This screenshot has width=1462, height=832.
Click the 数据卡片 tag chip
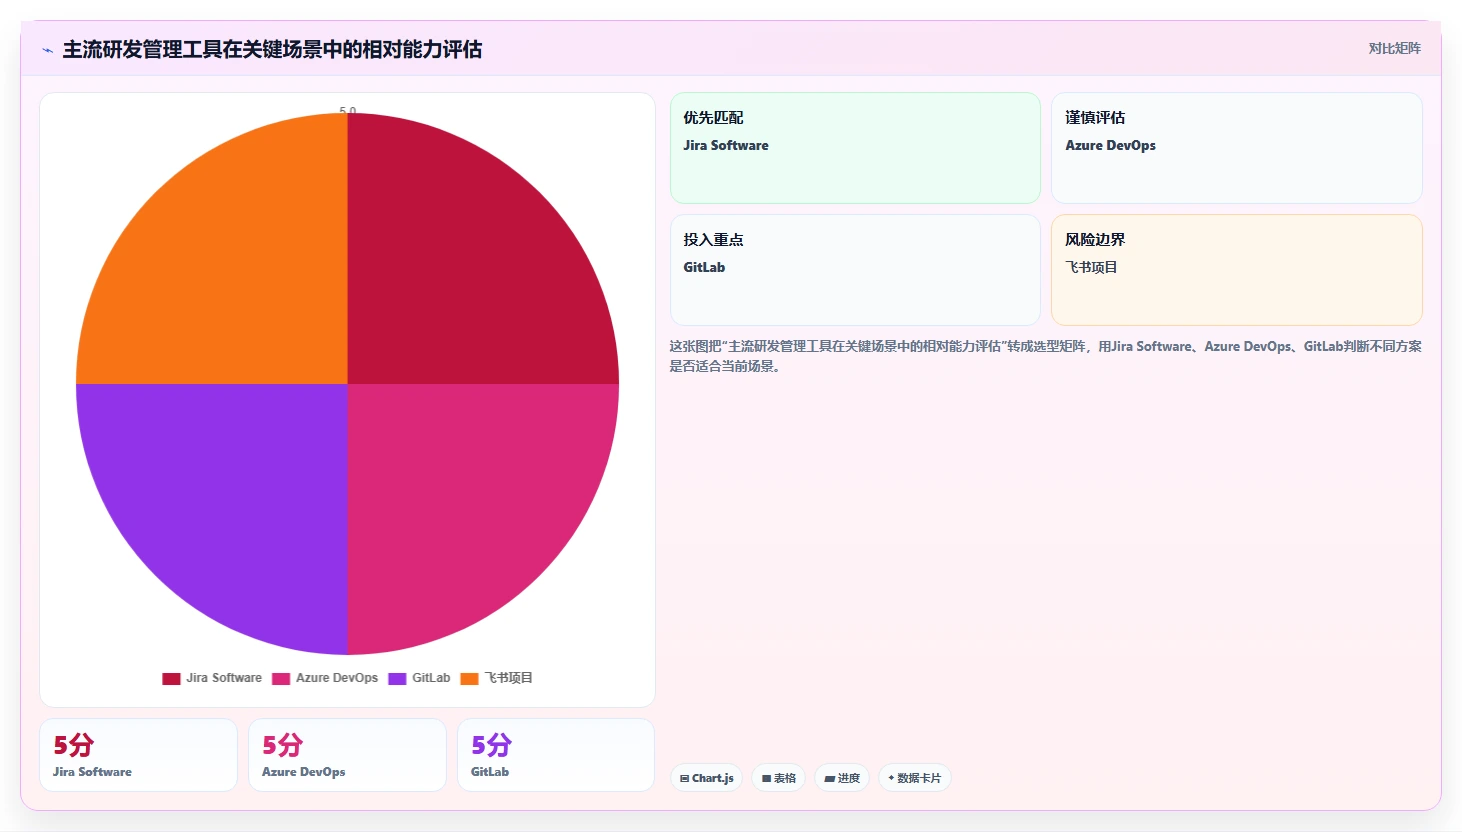pos(914,778)
